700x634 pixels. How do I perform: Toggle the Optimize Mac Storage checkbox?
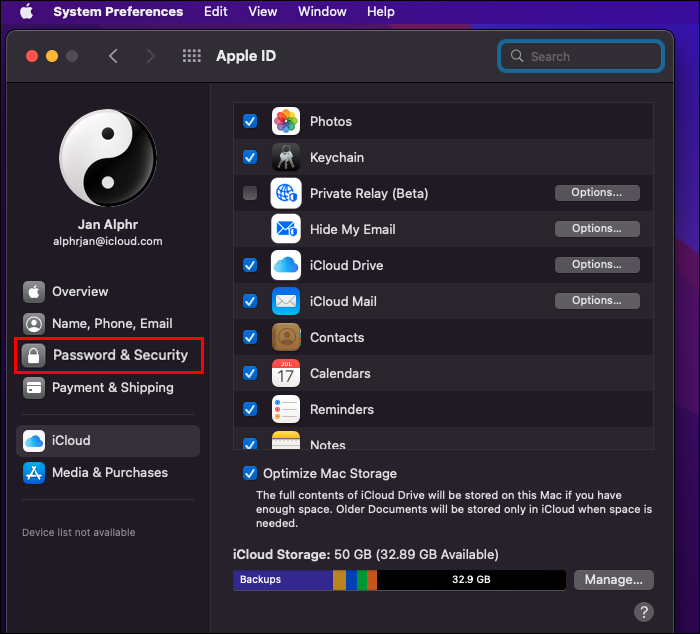click(250, 473)
